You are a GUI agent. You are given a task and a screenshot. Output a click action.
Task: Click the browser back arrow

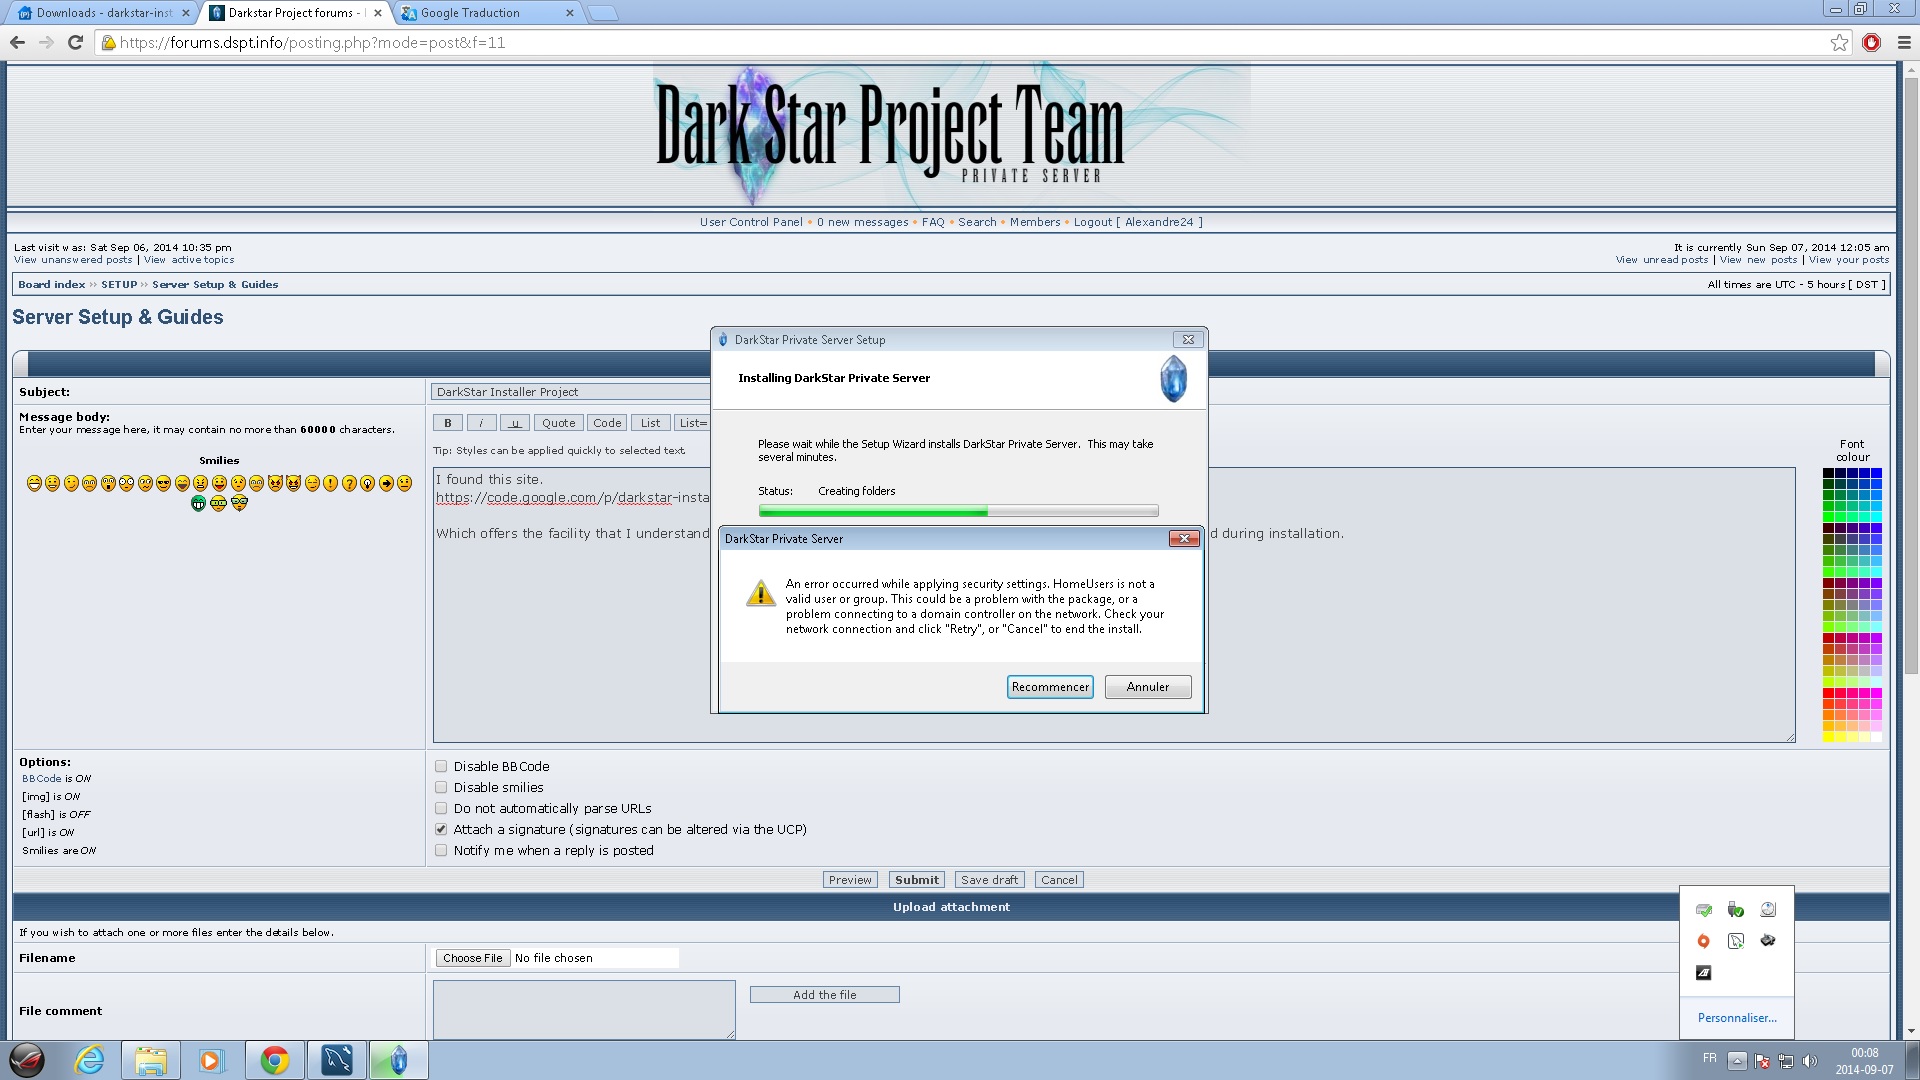[17, 42]
